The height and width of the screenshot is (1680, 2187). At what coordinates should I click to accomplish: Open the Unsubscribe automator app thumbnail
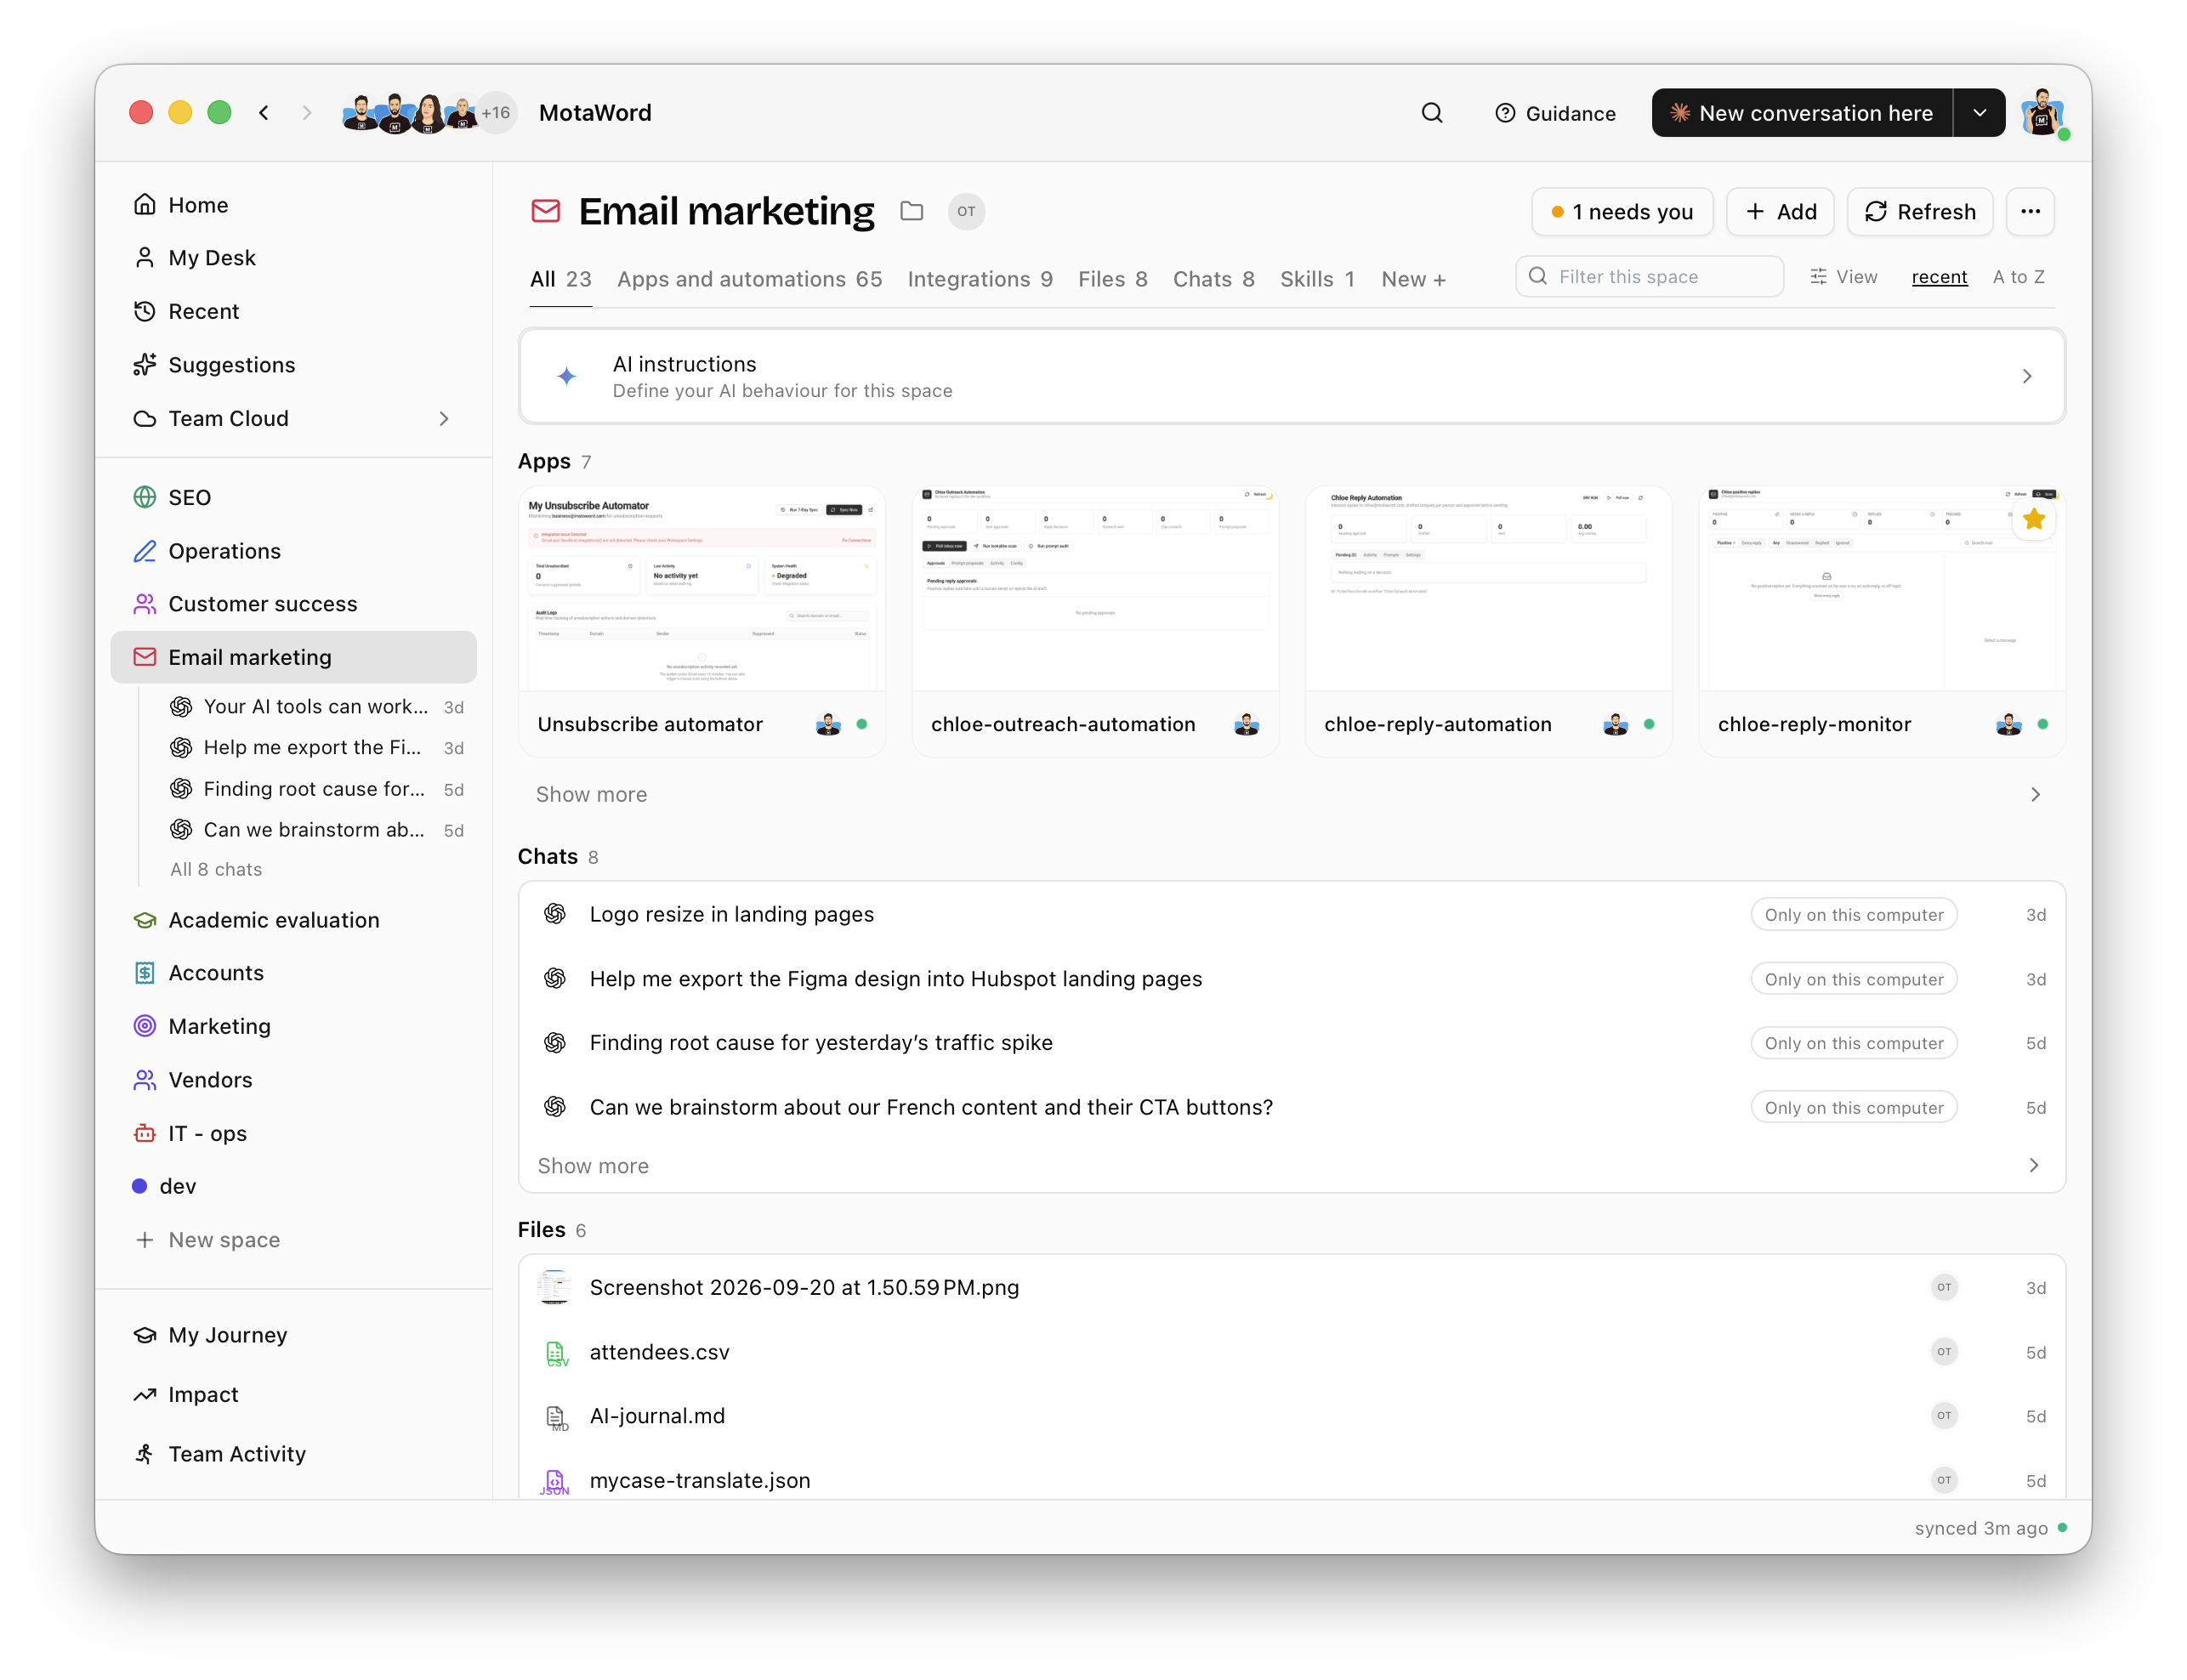point(701,588)
